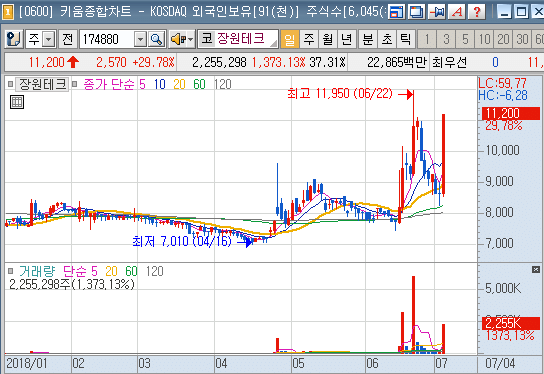The height and width of the screenshot is (374, 544).
Task: Click the 최저 7,010 (04/16) low label
Action: tap(182, 241)
